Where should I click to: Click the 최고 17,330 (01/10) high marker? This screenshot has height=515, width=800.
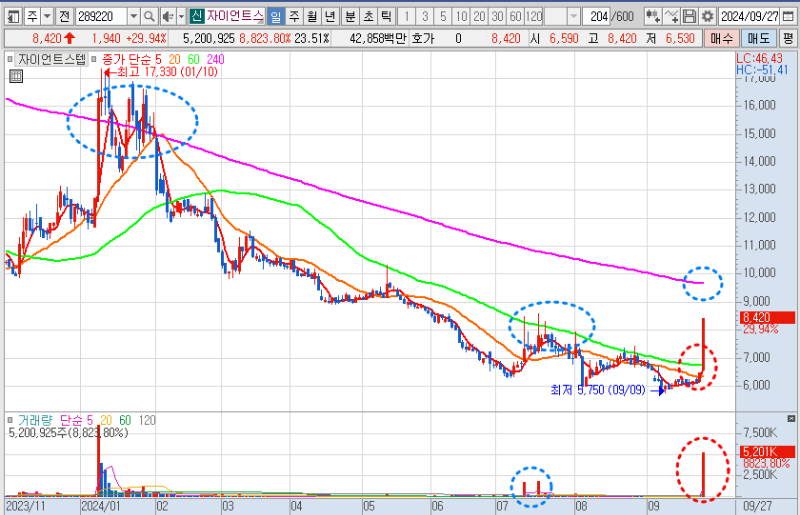pos(161,72)
